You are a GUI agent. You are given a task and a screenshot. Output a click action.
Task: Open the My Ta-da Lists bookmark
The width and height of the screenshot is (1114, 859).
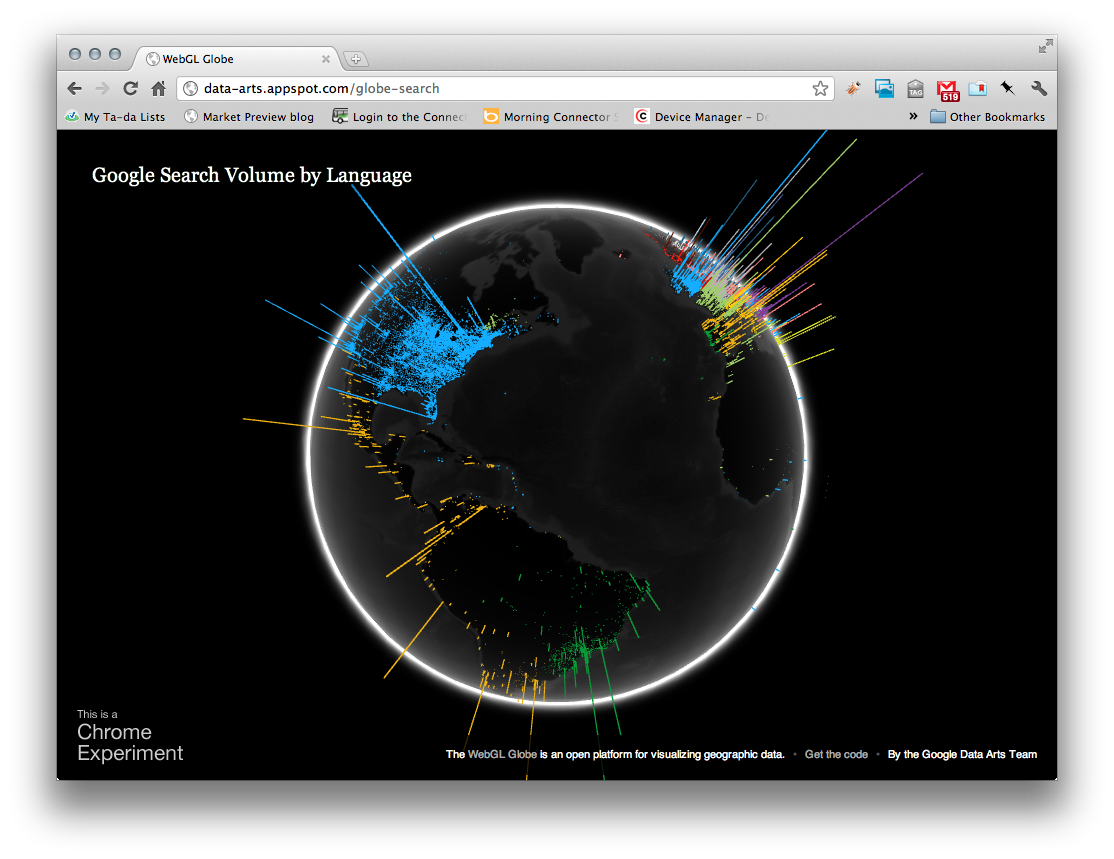click(117, 116)
